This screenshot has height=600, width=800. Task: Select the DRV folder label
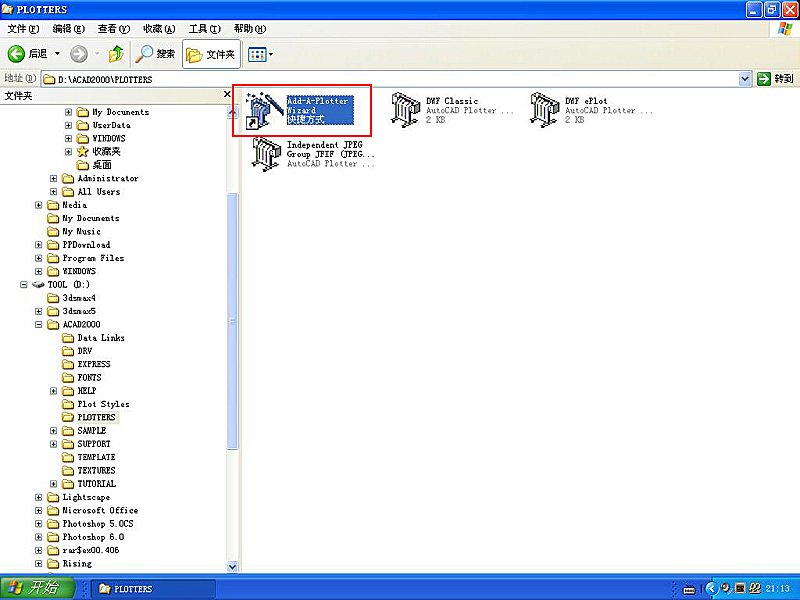(x=85, y=351)
